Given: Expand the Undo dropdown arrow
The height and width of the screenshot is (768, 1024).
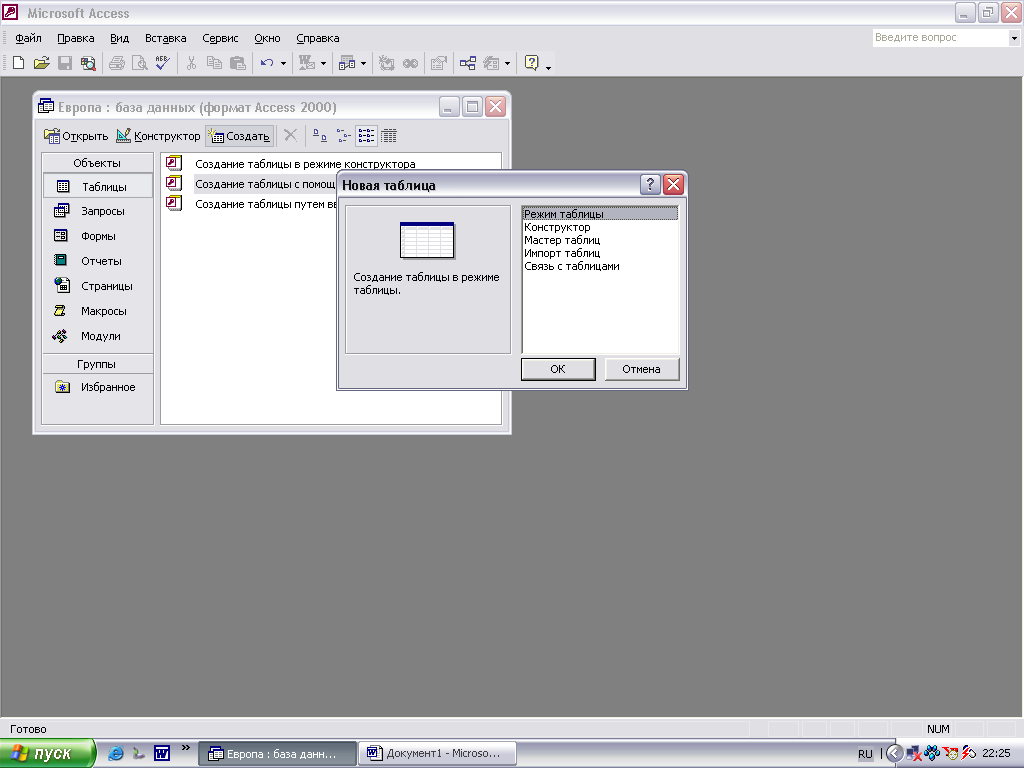Looking at the screenshot, I should coord(283,63).
